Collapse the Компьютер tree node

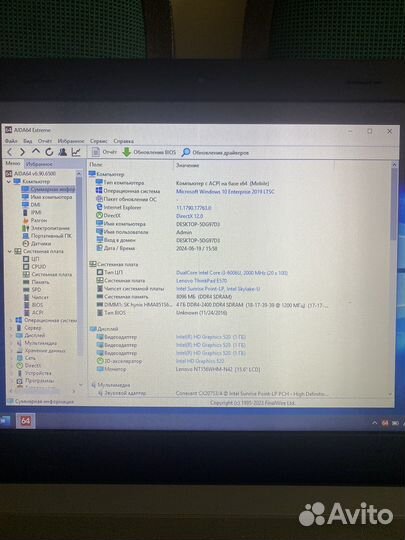pos(9,181)
